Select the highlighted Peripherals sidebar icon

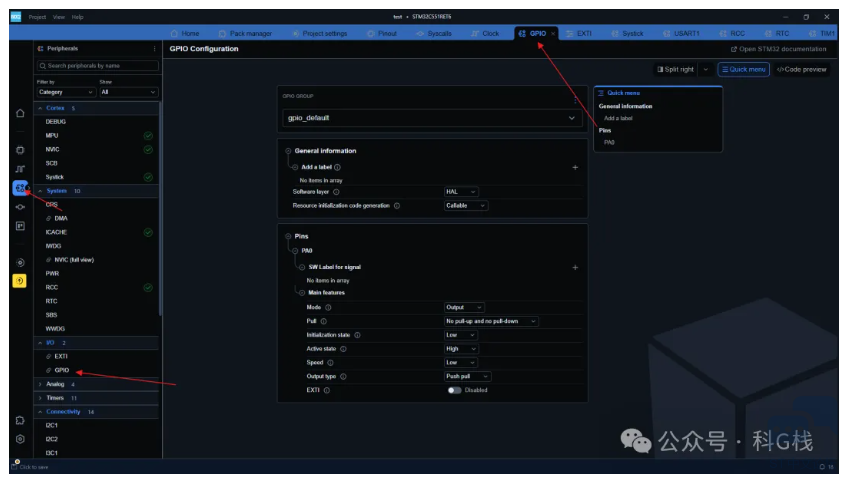(x=20, y=188)
